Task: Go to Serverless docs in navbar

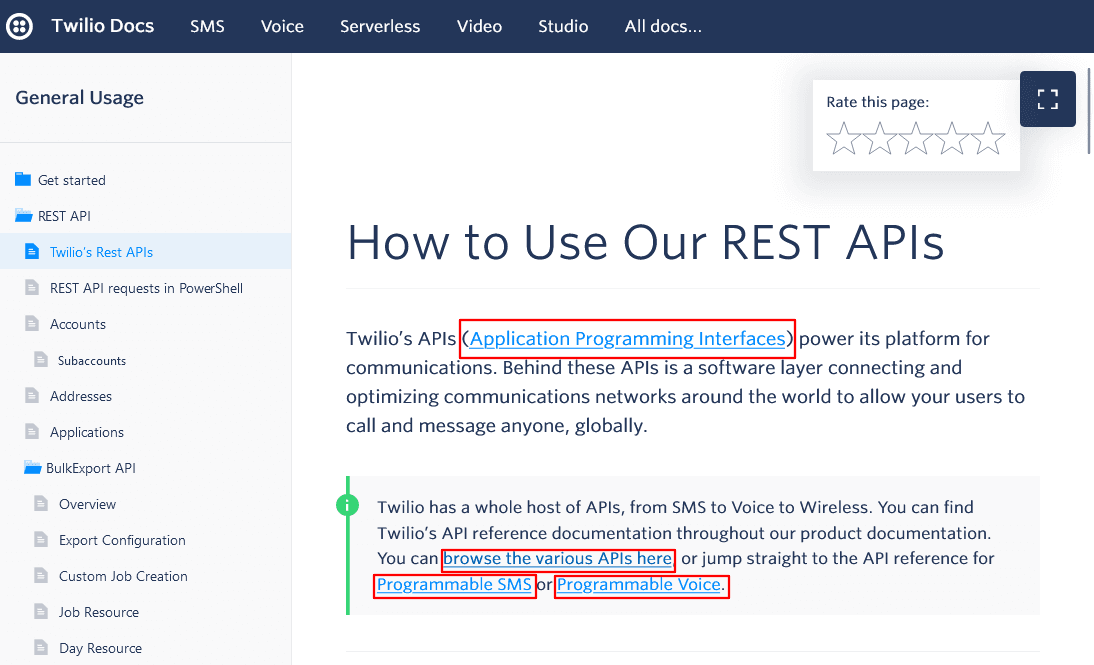Action: pyautogui.click(x=380, y=26)
